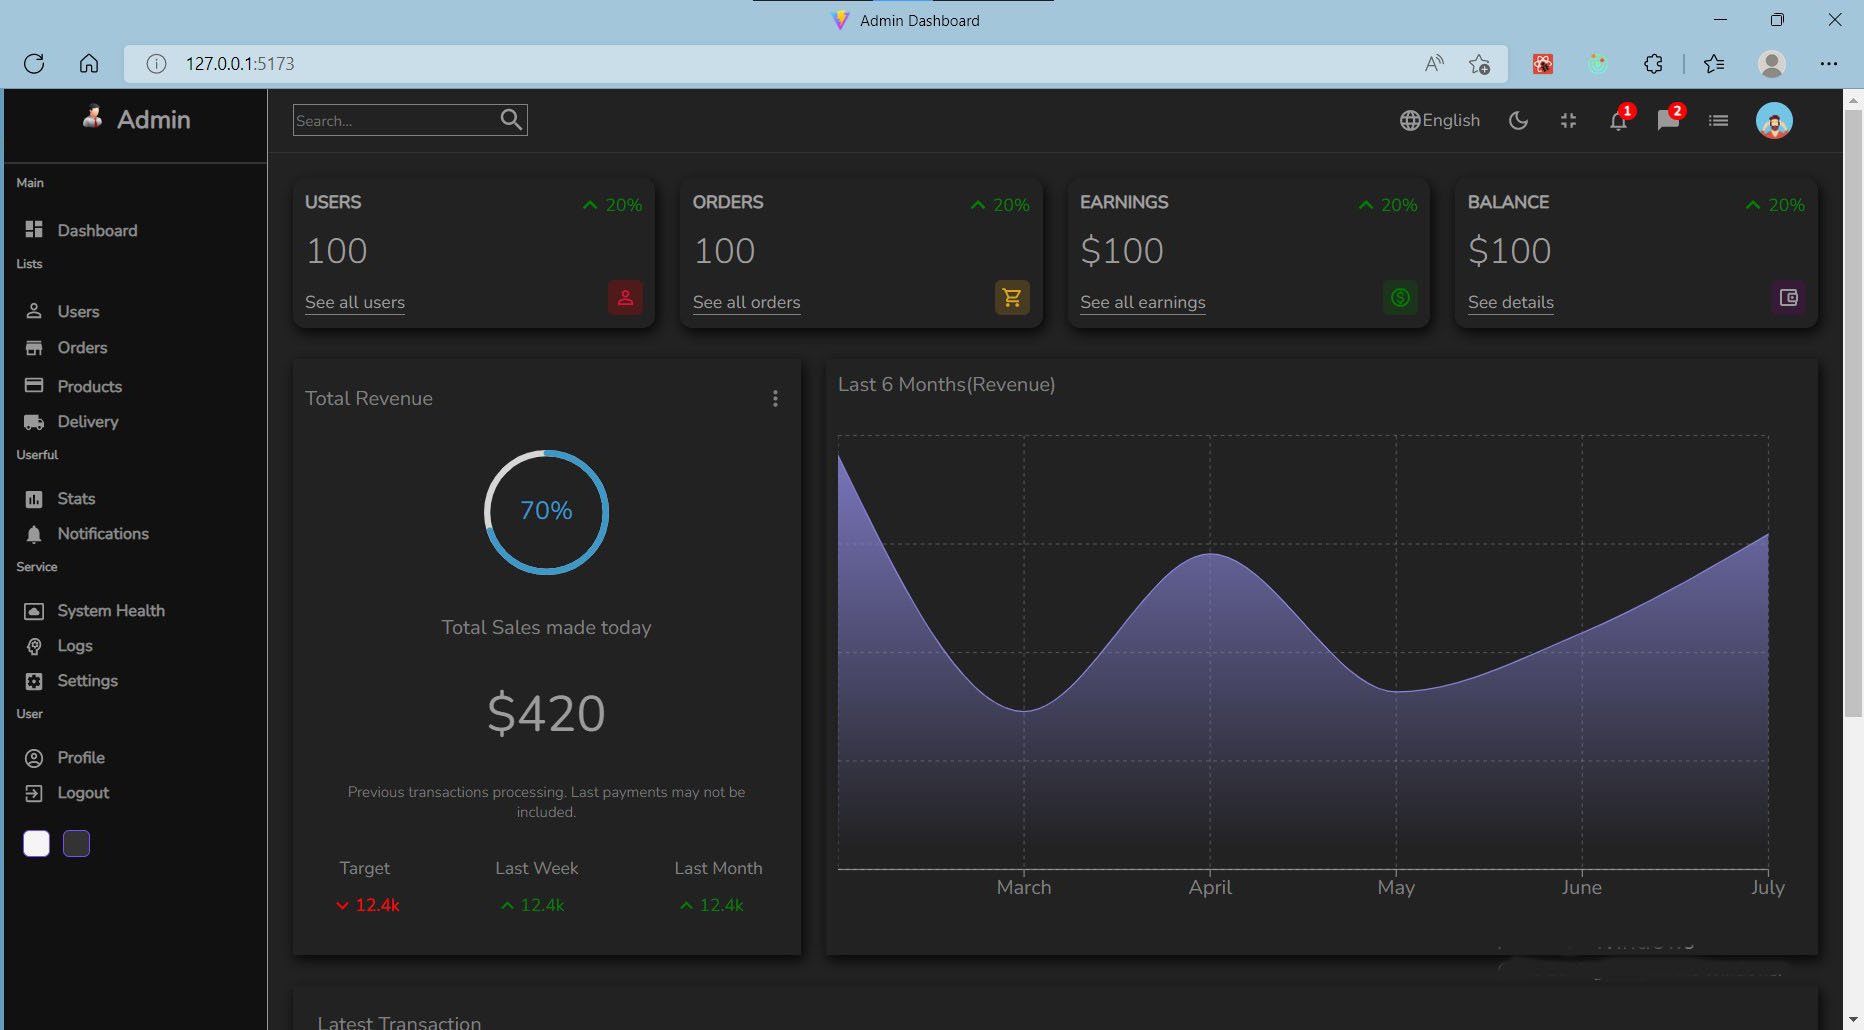Open See details link in Balance card
The image size is (1864, 1030).
coord(1510,302)
